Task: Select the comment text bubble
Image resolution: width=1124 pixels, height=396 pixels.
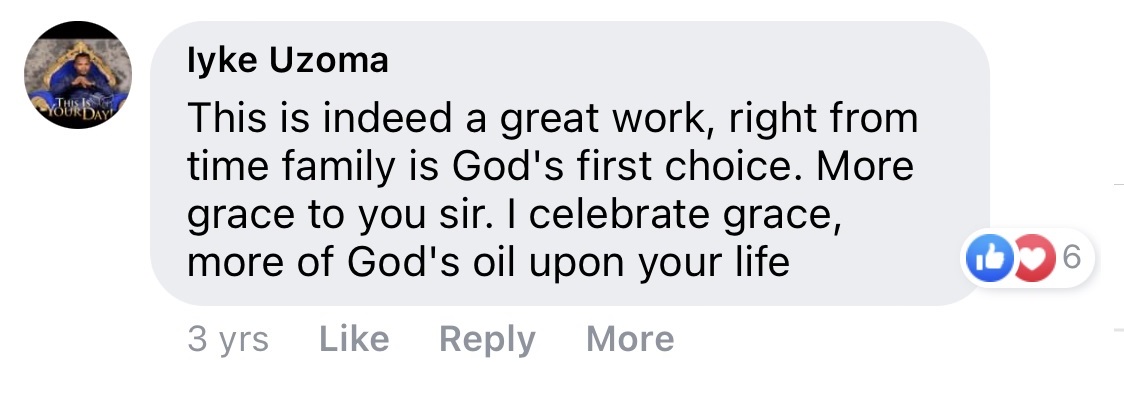Action: coord(570,164)
